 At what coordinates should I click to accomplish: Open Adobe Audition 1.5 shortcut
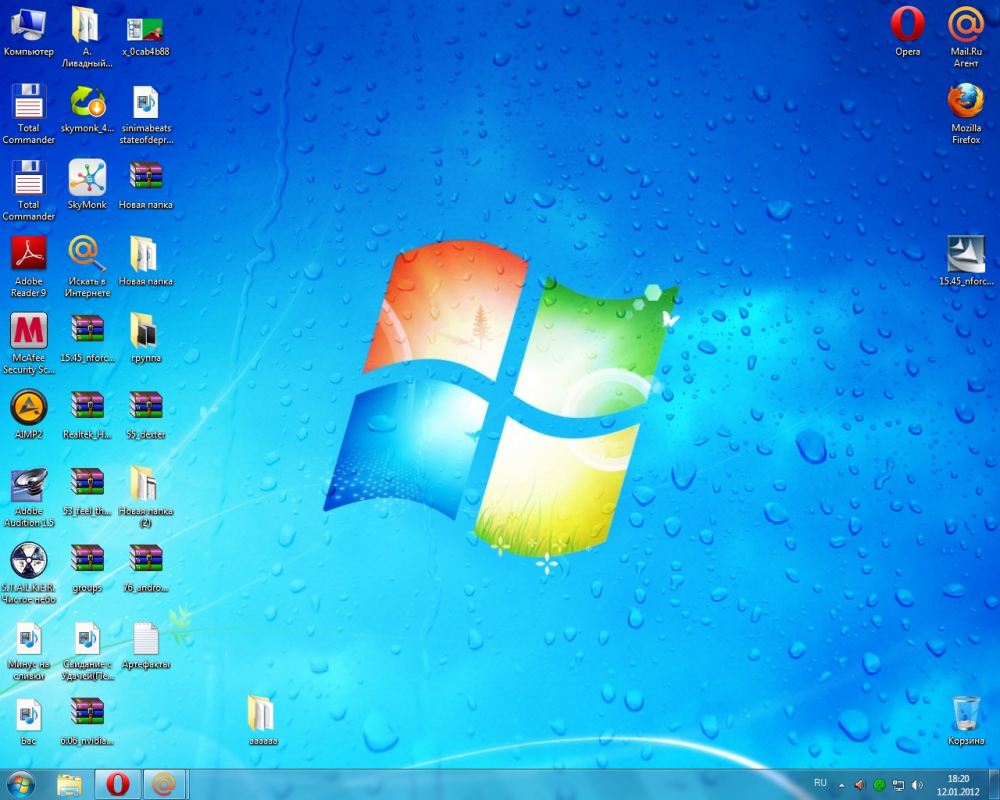[x=29, y=498]
